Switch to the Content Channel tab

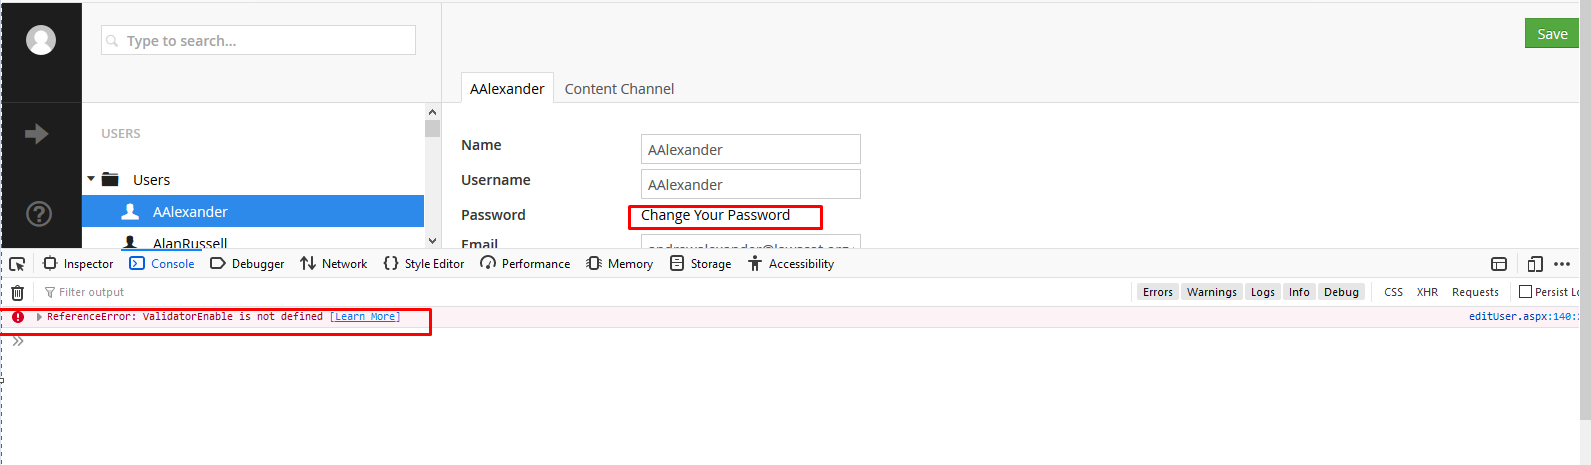[619, 89]
